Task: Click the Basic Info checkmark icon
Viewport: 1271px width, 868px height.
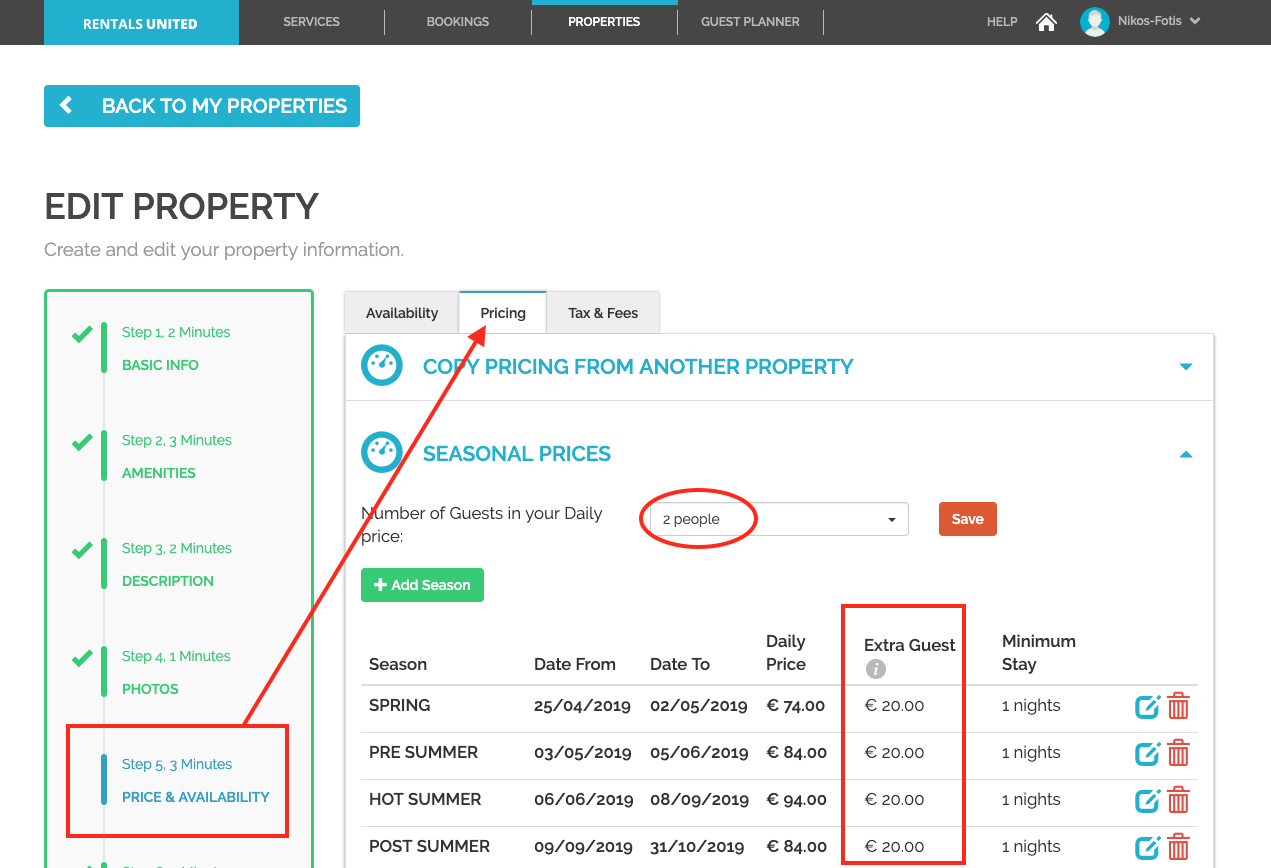Action: (82, 334)
